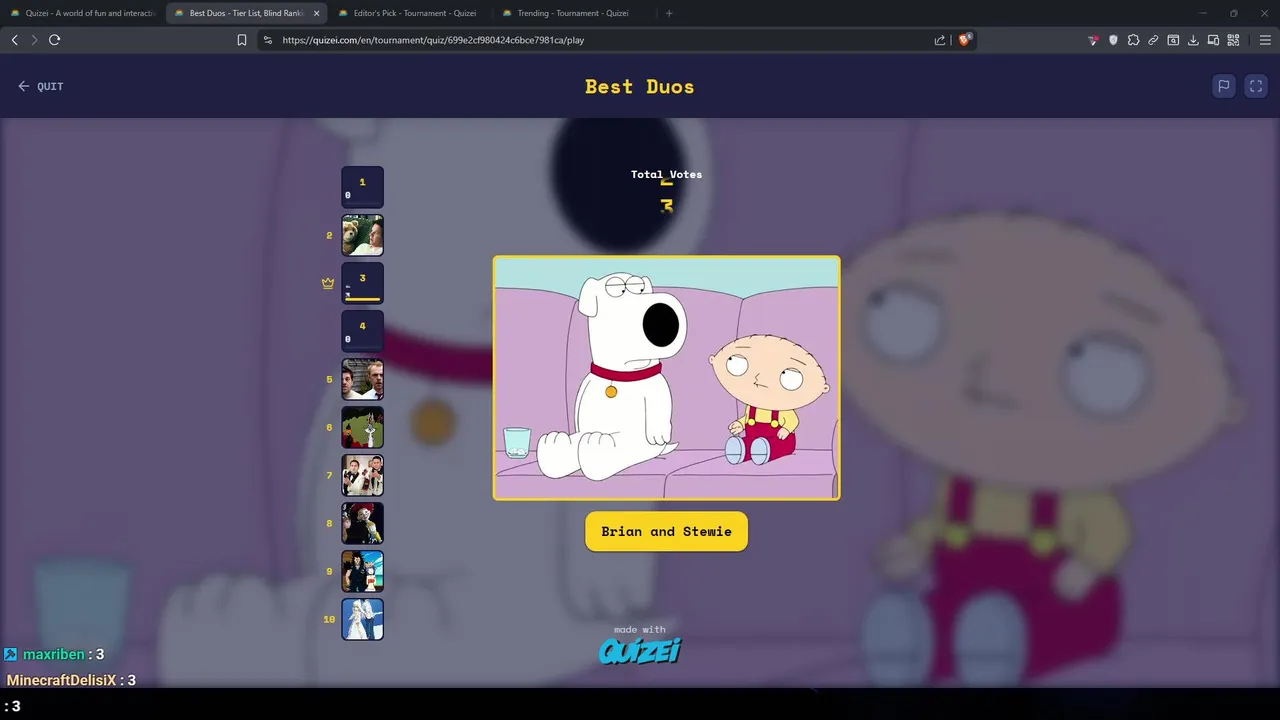Open browser downloads icon
The width and height of the screenshot is (1280, 720).
pyautogui.click(x=1193, y=40)
